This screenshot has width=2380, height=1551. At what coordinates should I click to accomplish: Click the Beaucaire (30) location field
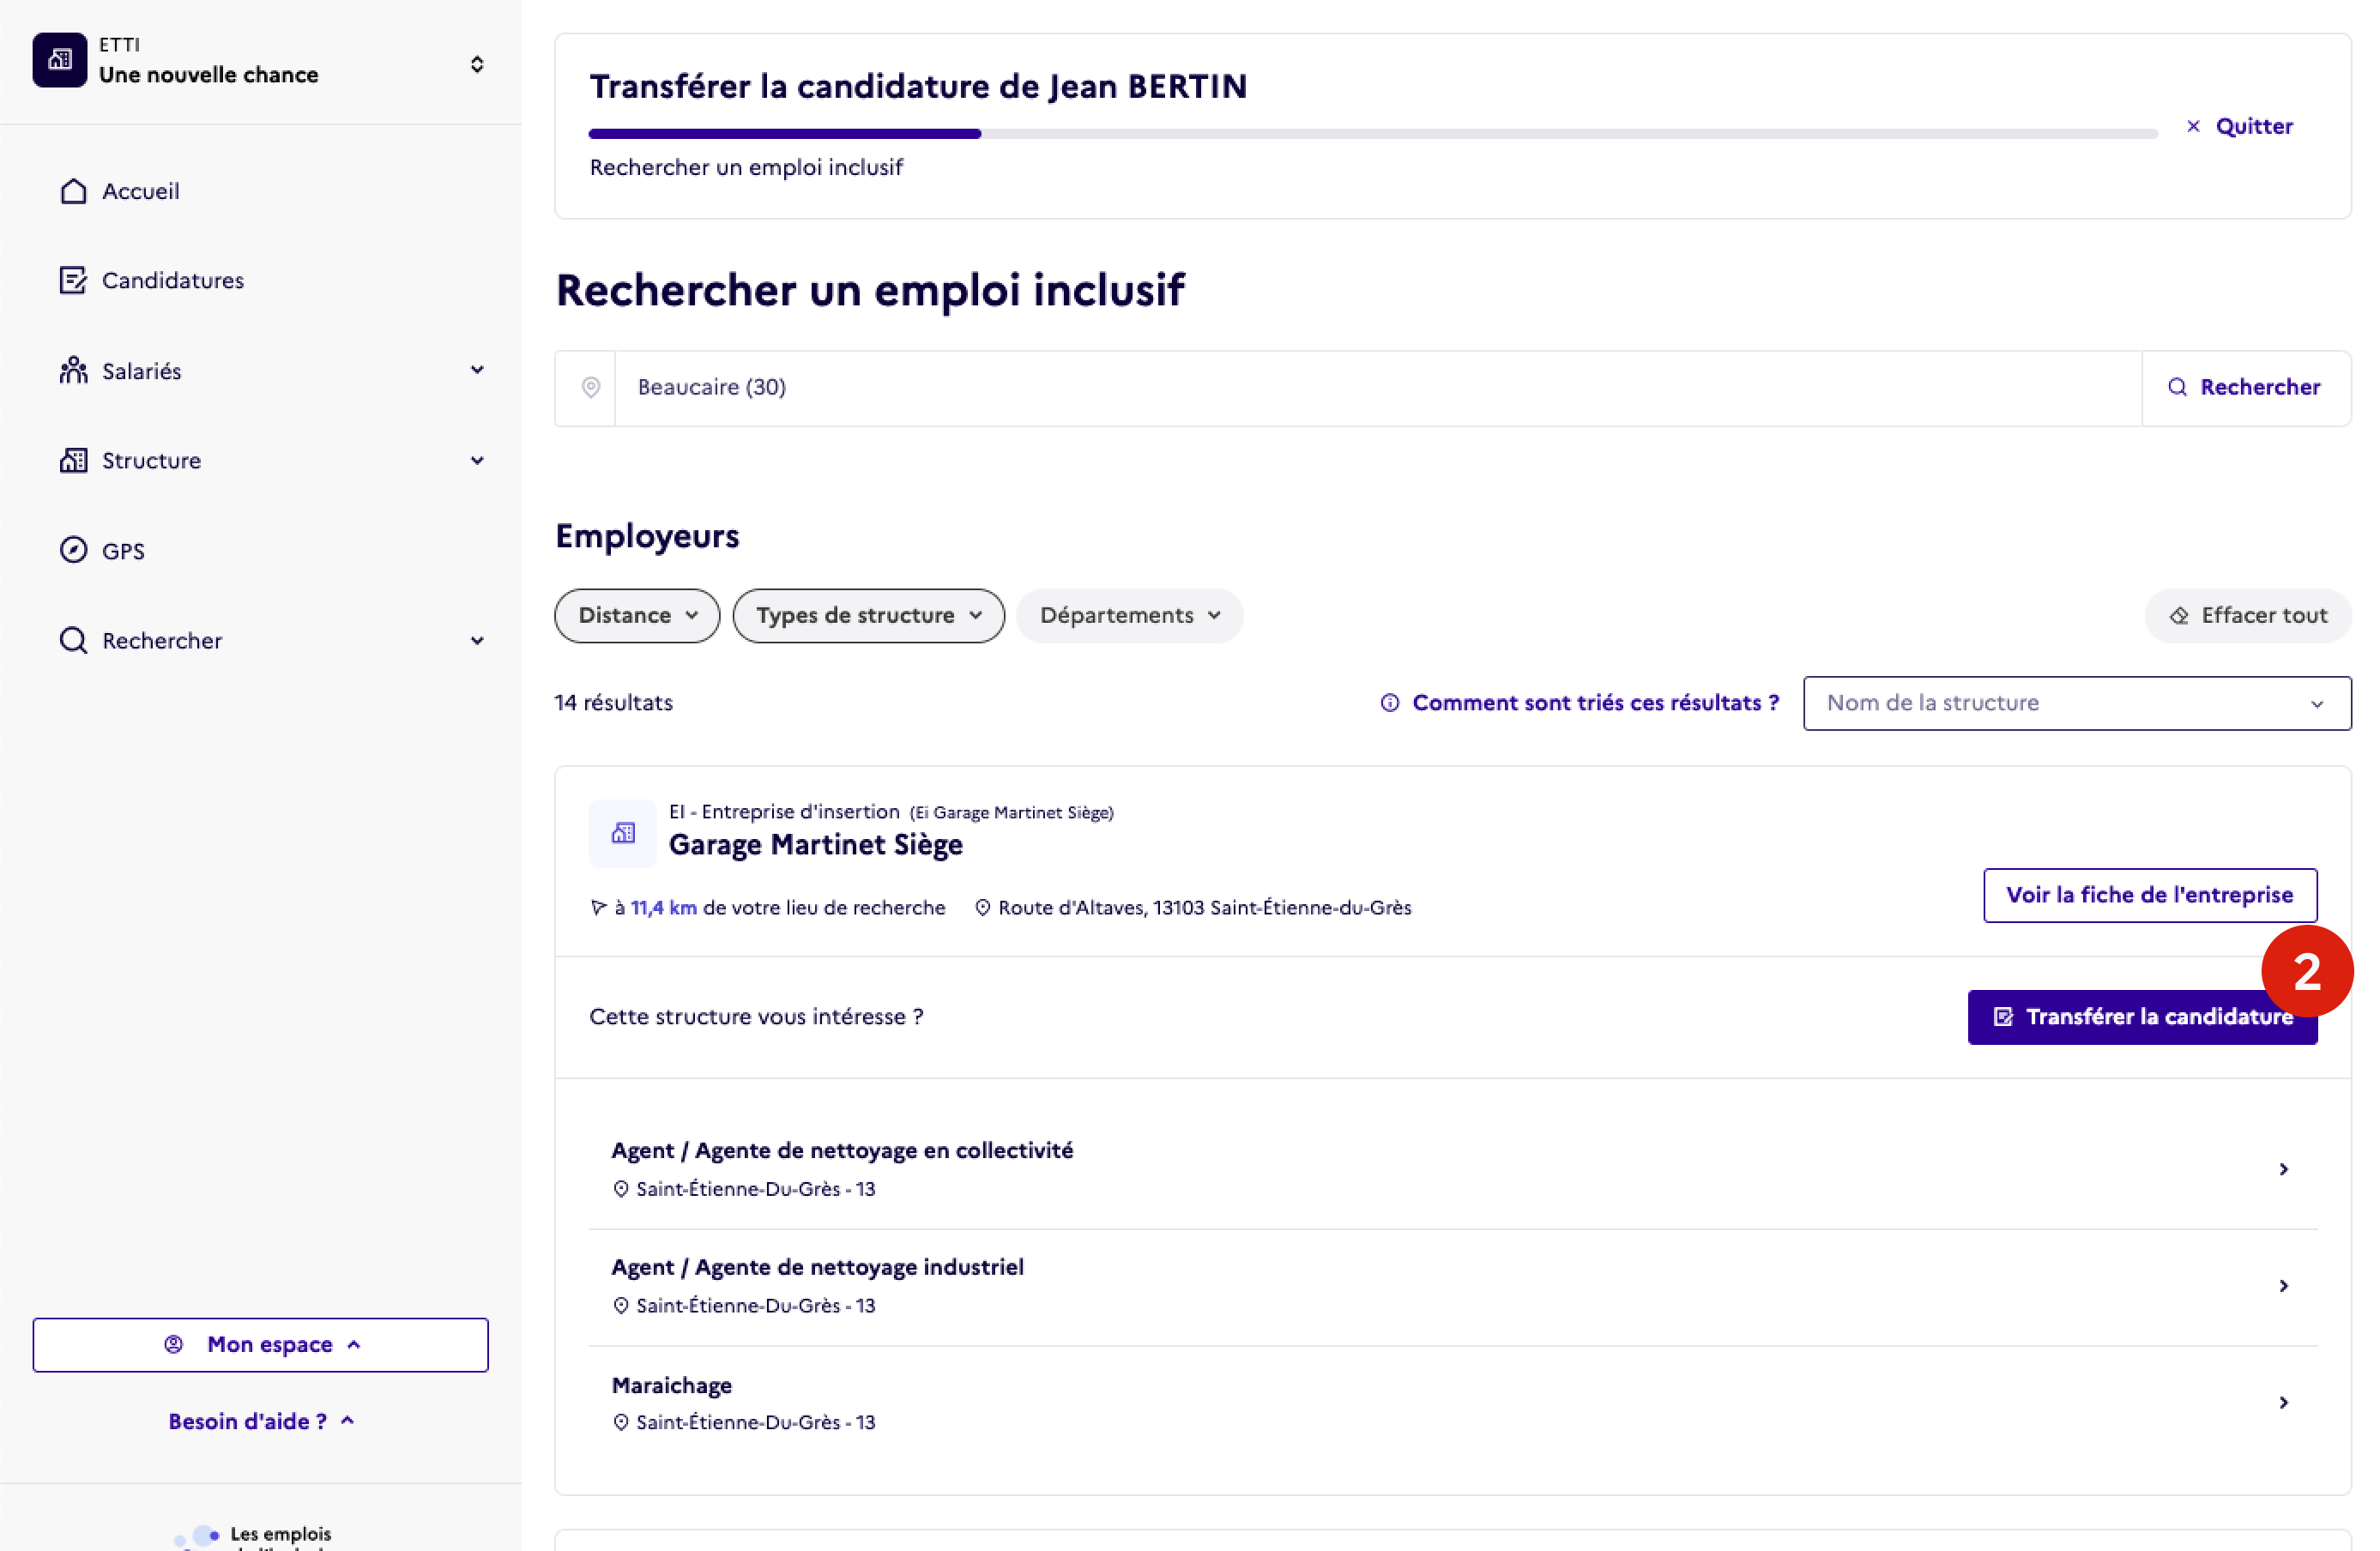(x=1378, y=388)
